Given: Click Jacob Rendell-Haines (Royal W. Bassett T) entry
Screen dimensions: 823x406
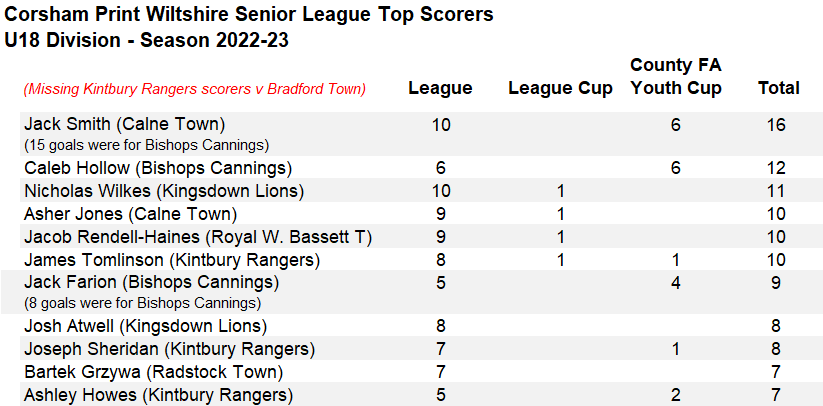Looking at the screenshot, I should [197, 237].
